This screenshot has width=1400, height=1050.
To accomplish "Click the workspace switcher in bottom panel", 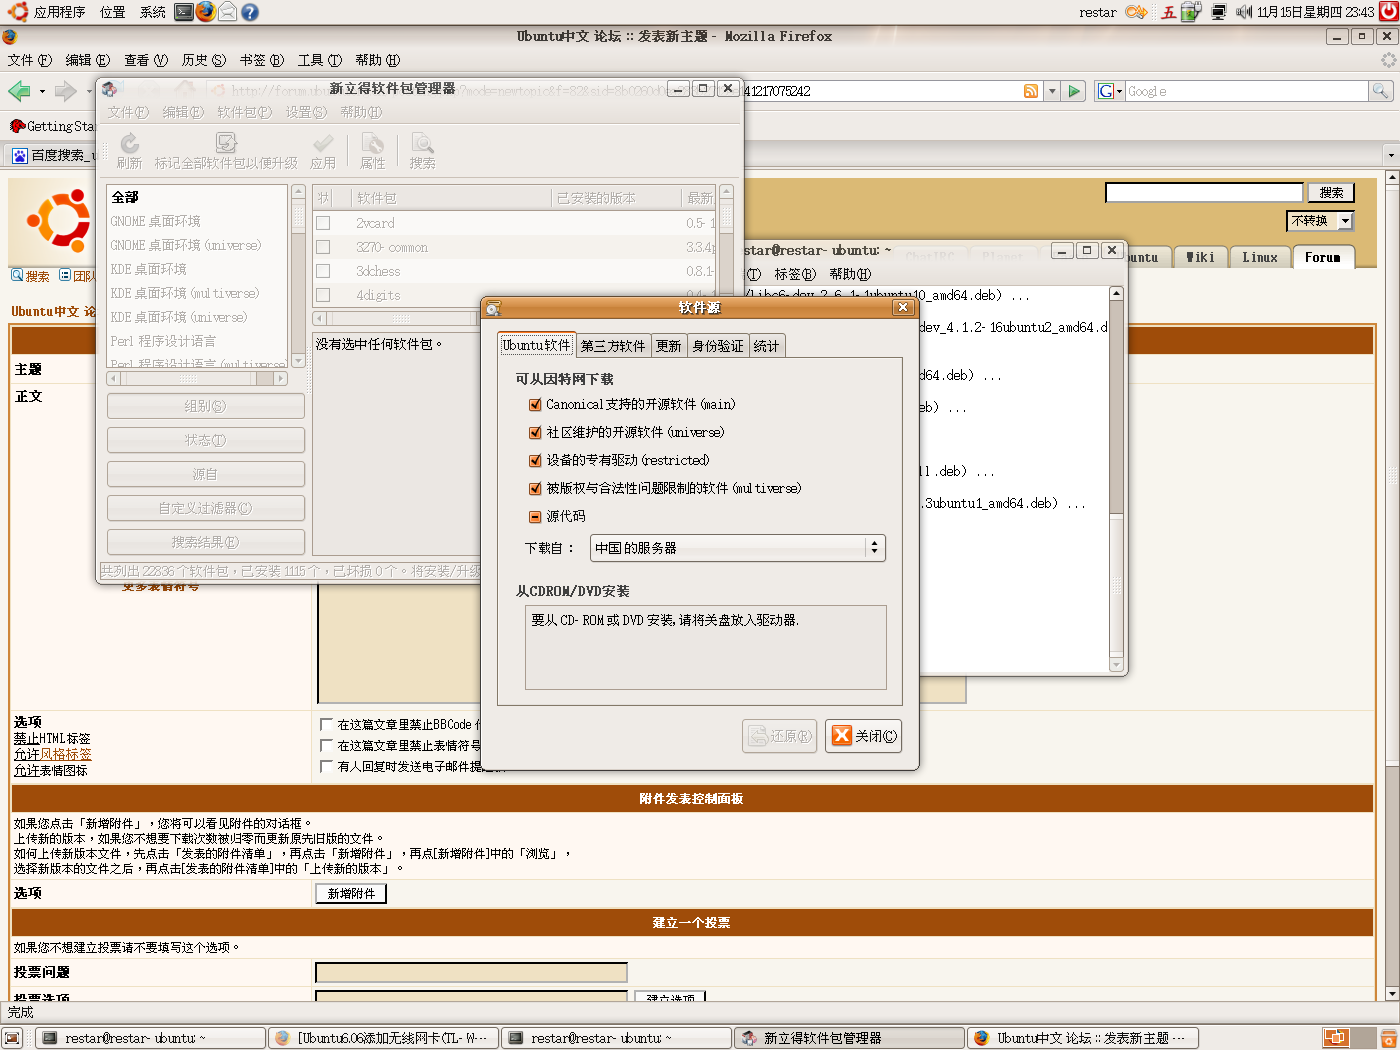I will point(1348,1038).
